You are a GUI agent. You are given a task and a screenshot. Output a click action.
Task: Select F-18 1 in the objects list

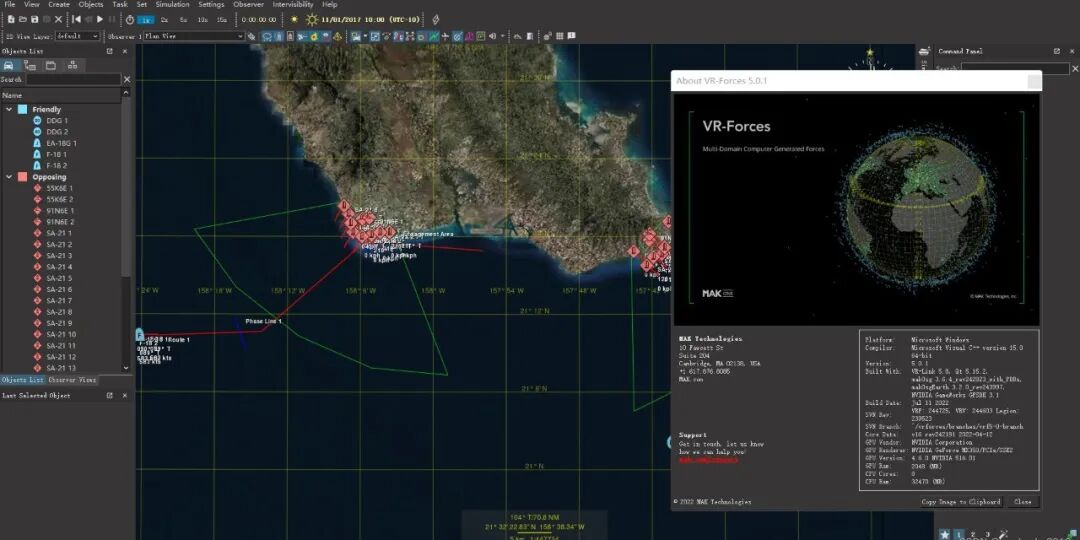click(56, 154)
